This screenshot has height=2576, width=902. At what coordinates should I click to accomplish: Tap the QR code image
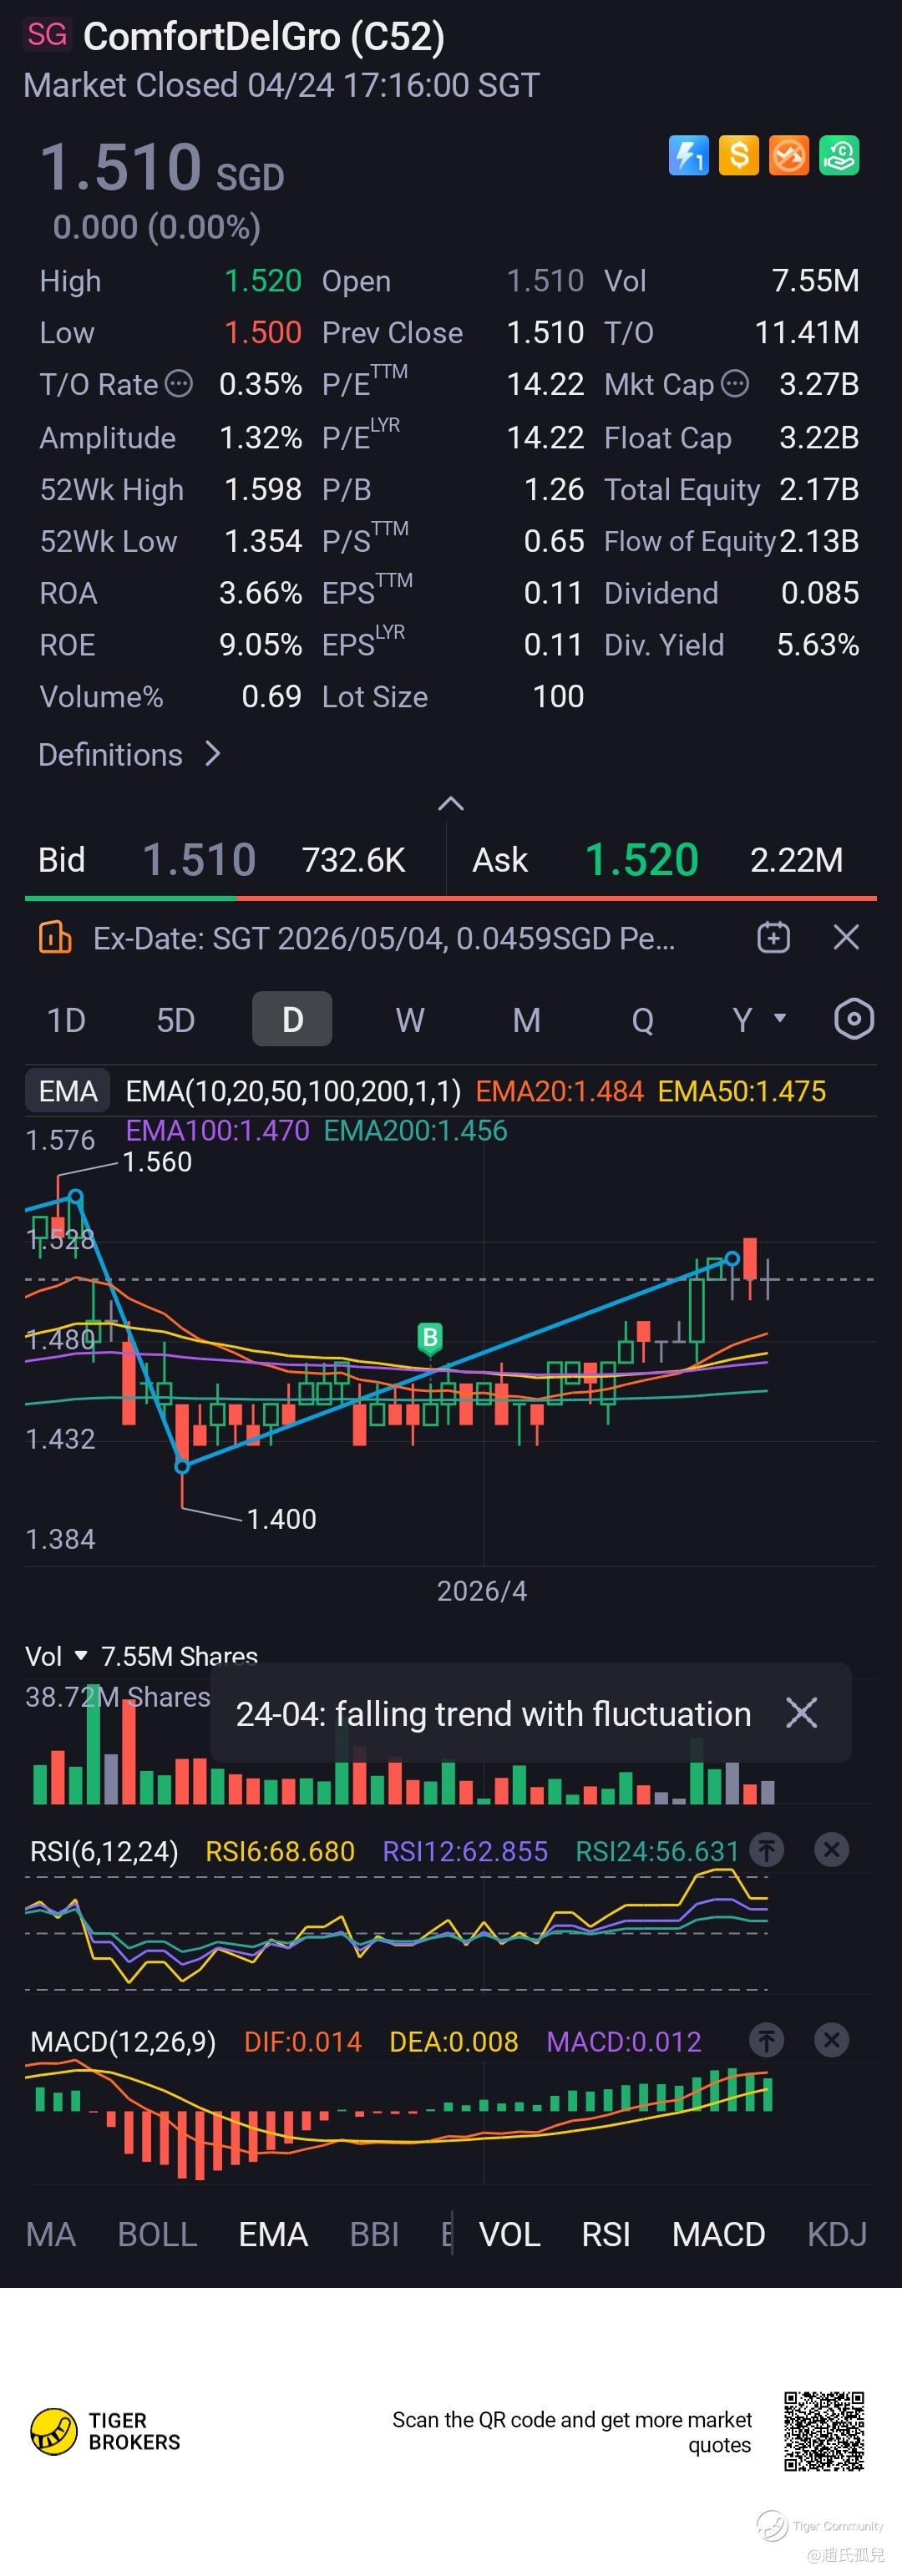[824, 2431]
